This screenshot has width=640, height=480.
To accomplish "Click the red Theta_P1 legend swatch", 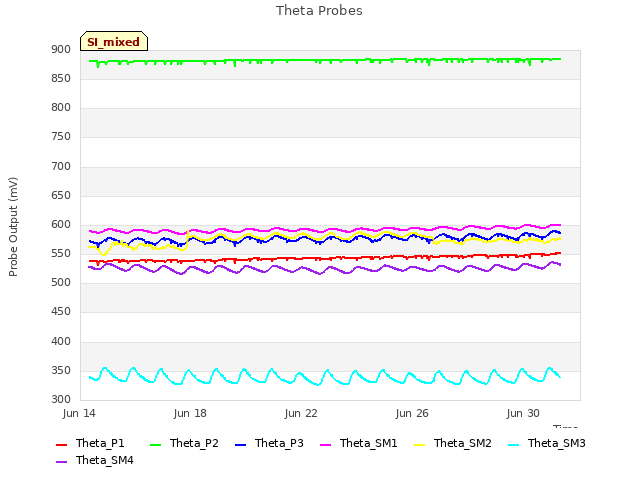I will 61,444.
